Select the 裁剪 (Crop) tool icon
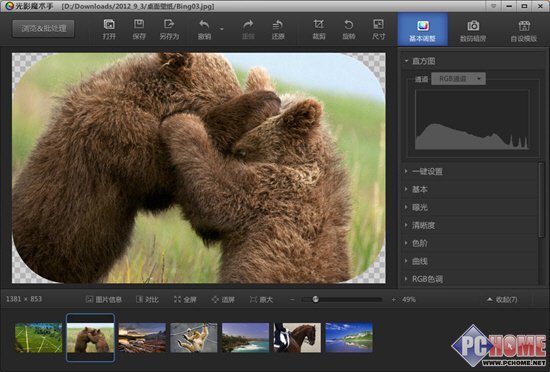This screenshot has width=550, height=372. (x=318, y=24)
